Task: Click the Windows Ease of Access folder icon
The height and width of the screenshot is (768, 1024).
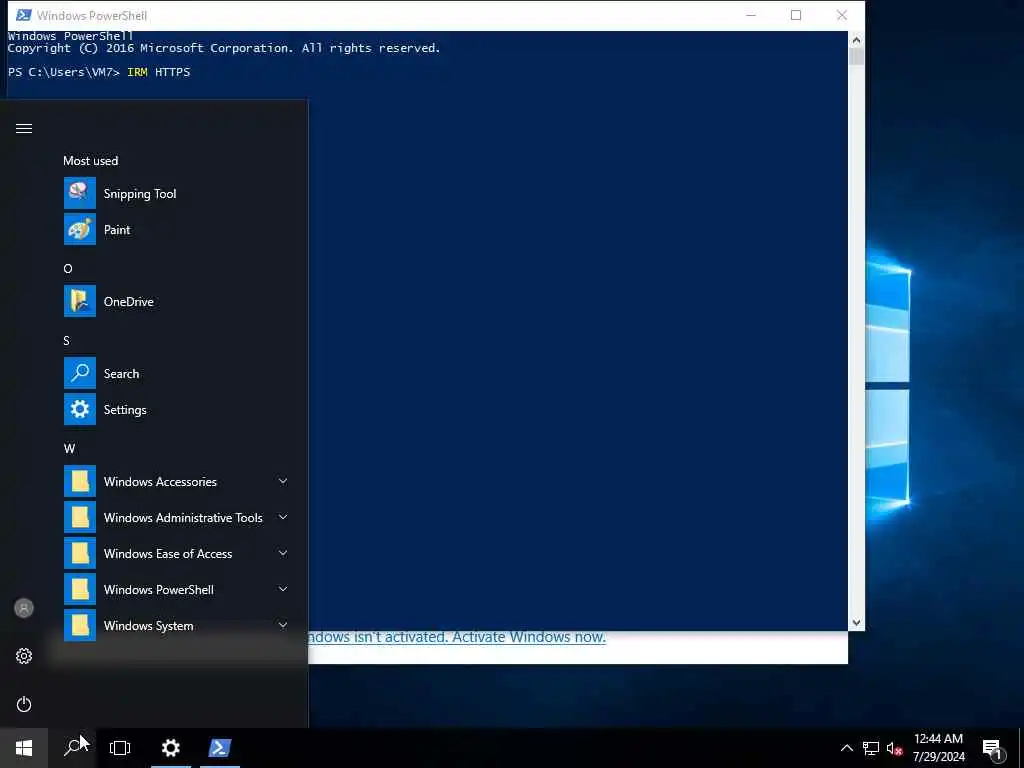Action: point(80,553)
